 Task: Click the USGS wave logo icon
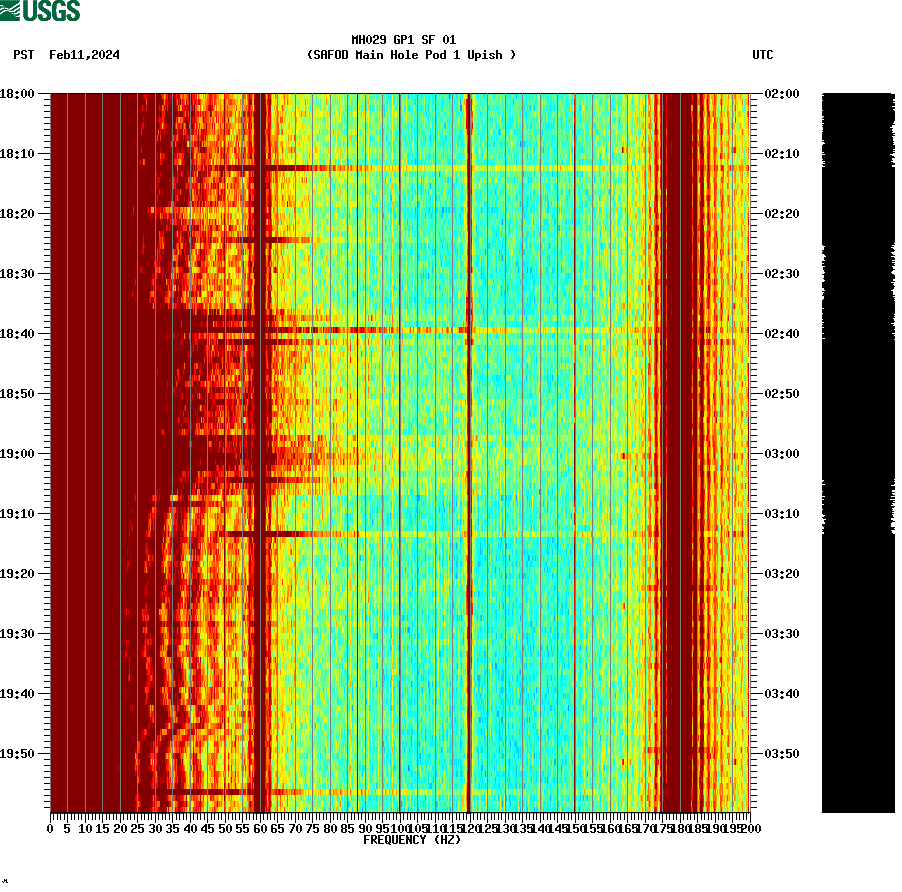tap(10, 10)
